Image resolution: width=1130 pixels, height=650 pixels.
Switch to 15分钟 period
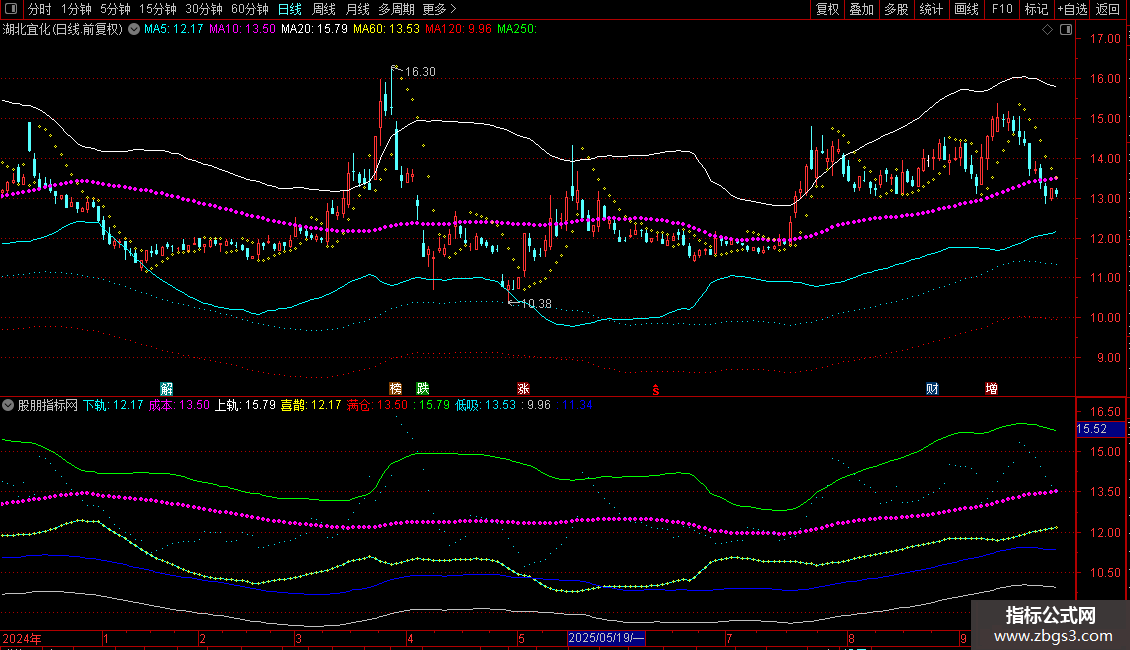(x=158, y=9)
